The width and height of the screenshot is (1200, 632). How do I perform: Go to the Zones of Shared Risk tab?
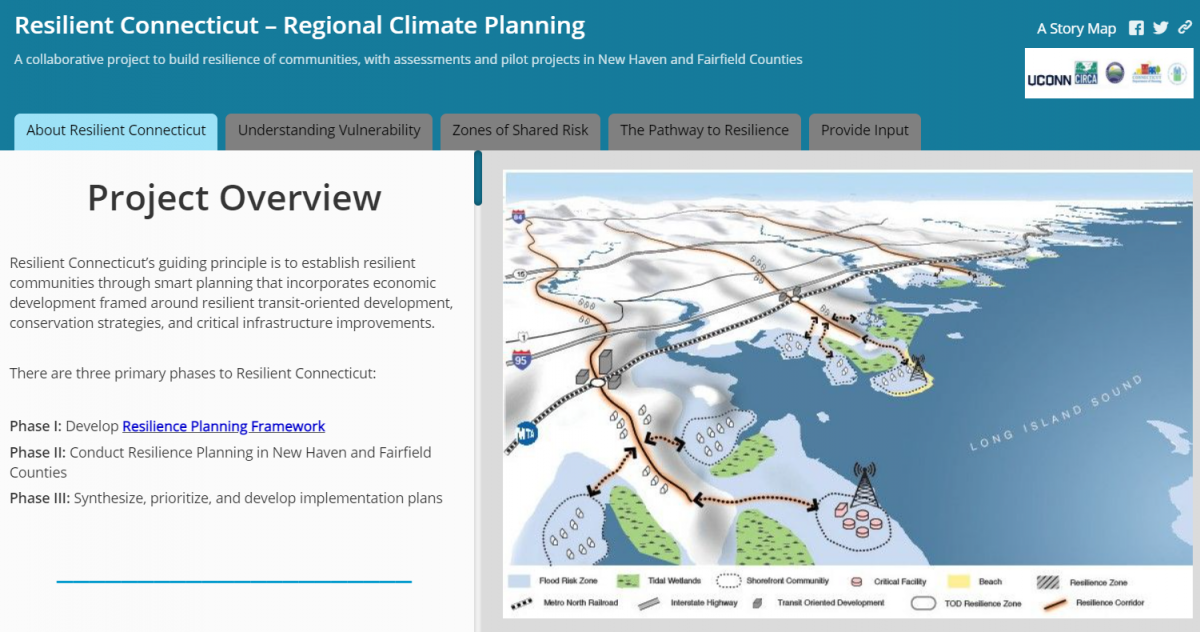[x=520, y=131]
